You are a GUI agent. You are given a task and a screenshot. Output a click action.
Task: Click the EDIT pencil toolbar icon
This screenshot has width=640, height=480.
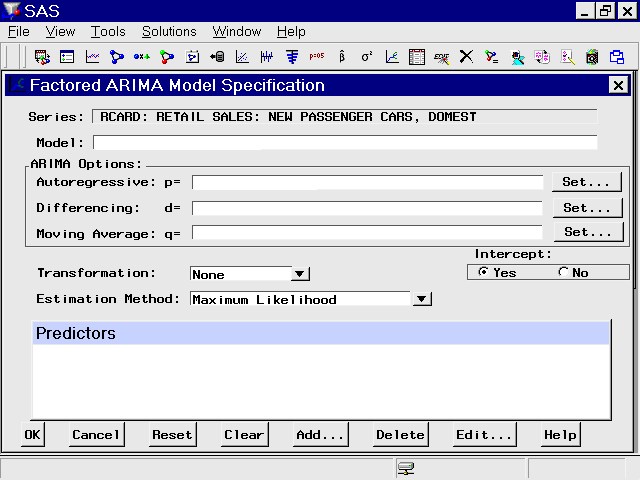pos(442,58)
